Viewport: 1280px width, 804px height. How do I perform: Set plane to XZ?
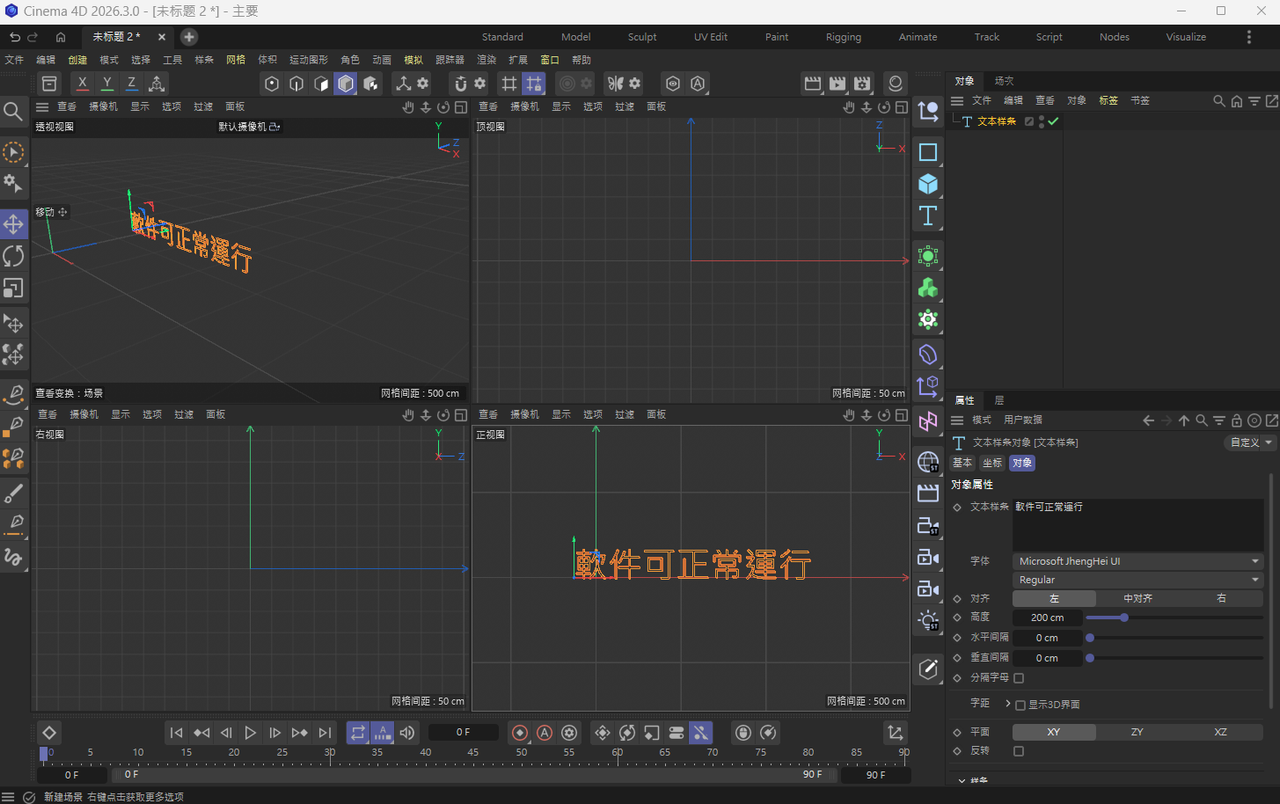1221,732
